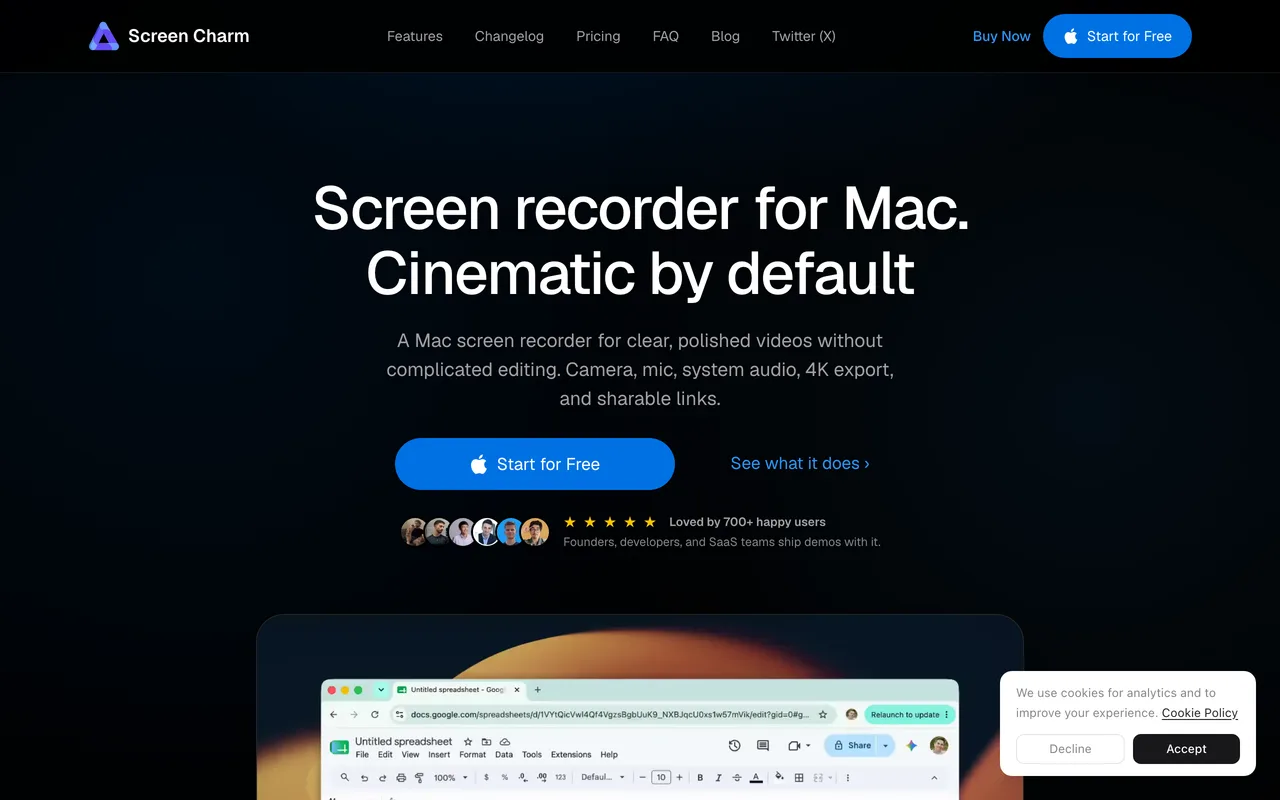Click the search menus magnifier icon

tap(344, 777)
